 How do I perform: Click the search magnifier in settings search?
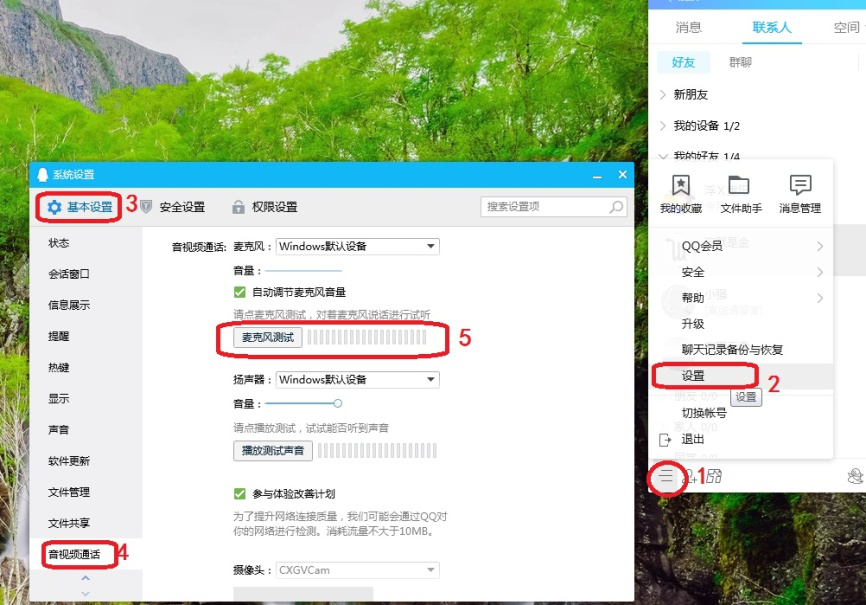[616, 207]
